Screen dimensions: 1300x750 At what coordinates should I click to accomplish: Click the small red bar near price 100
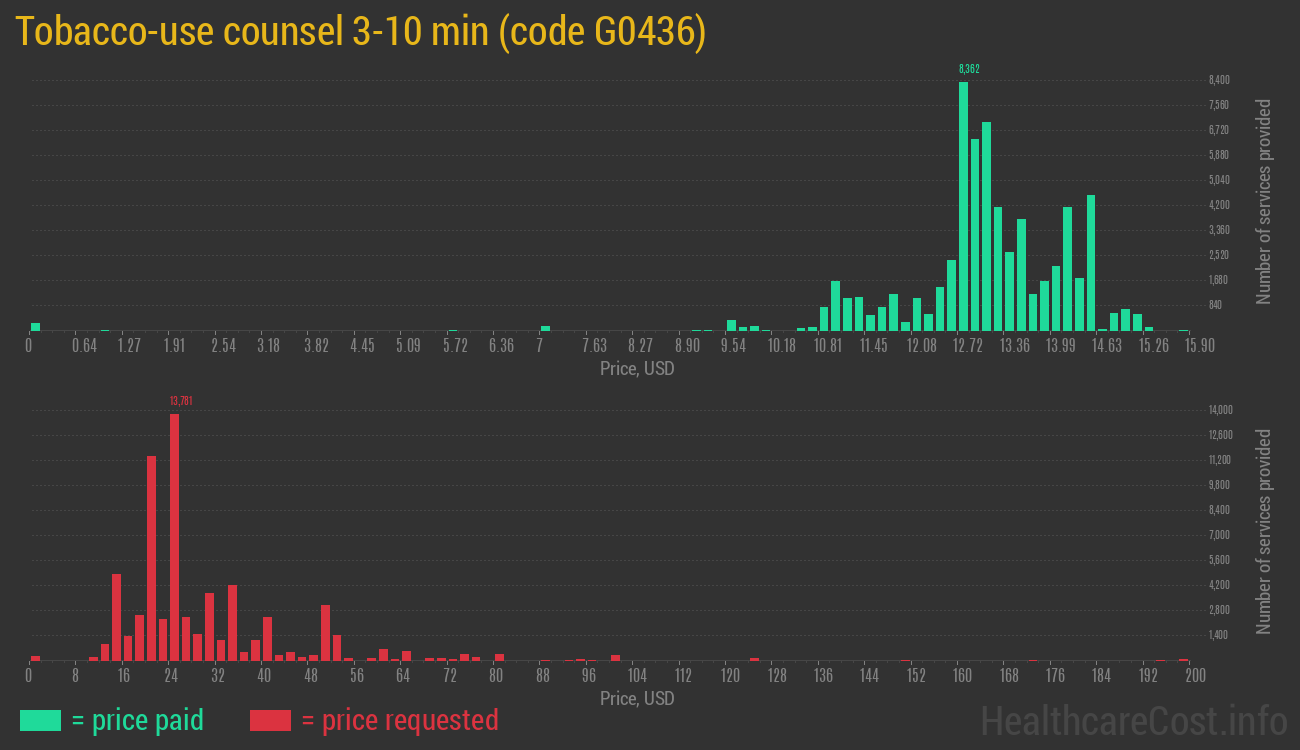pos(615,658)
